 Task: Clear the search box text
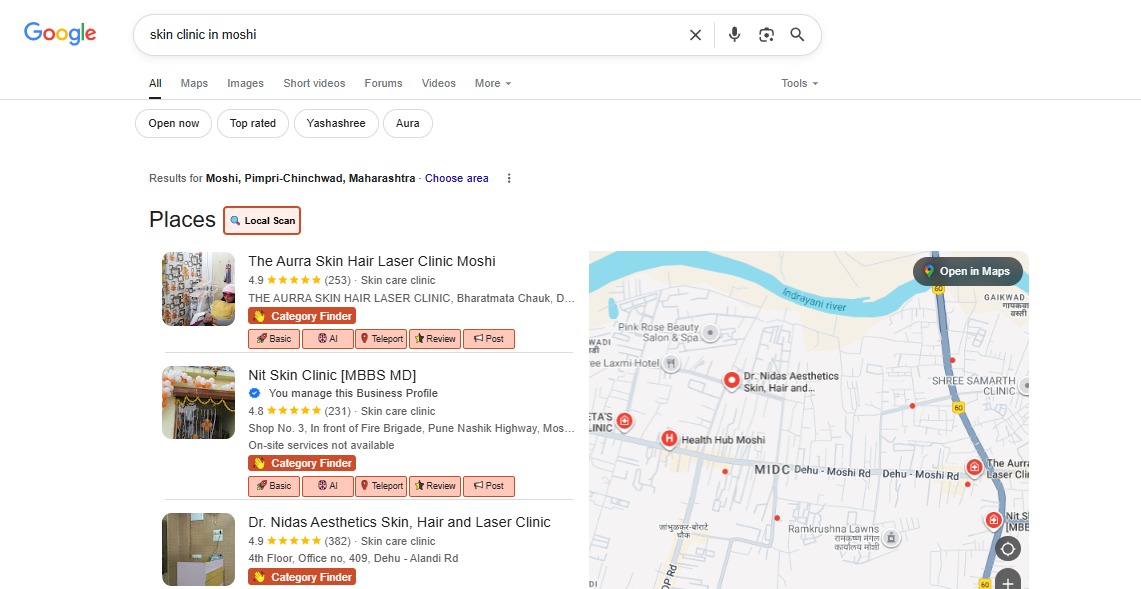coord(695,35)
